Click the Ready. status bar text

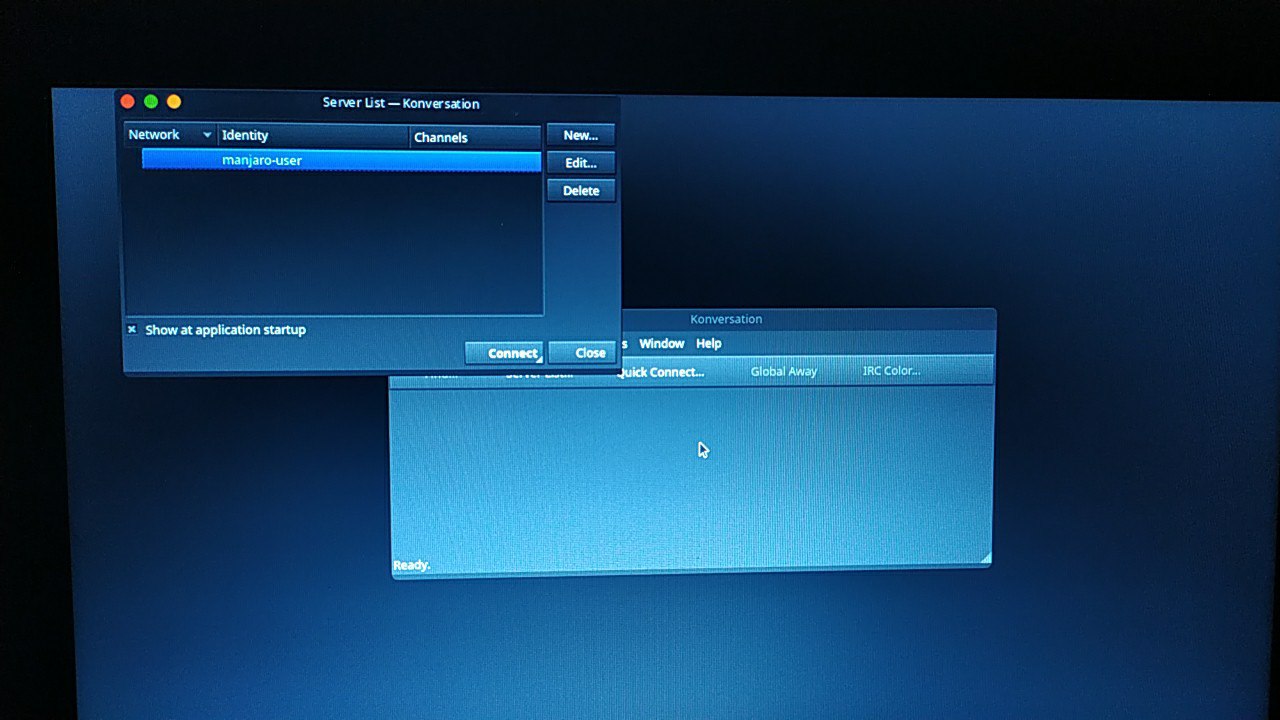pos(411,565)
